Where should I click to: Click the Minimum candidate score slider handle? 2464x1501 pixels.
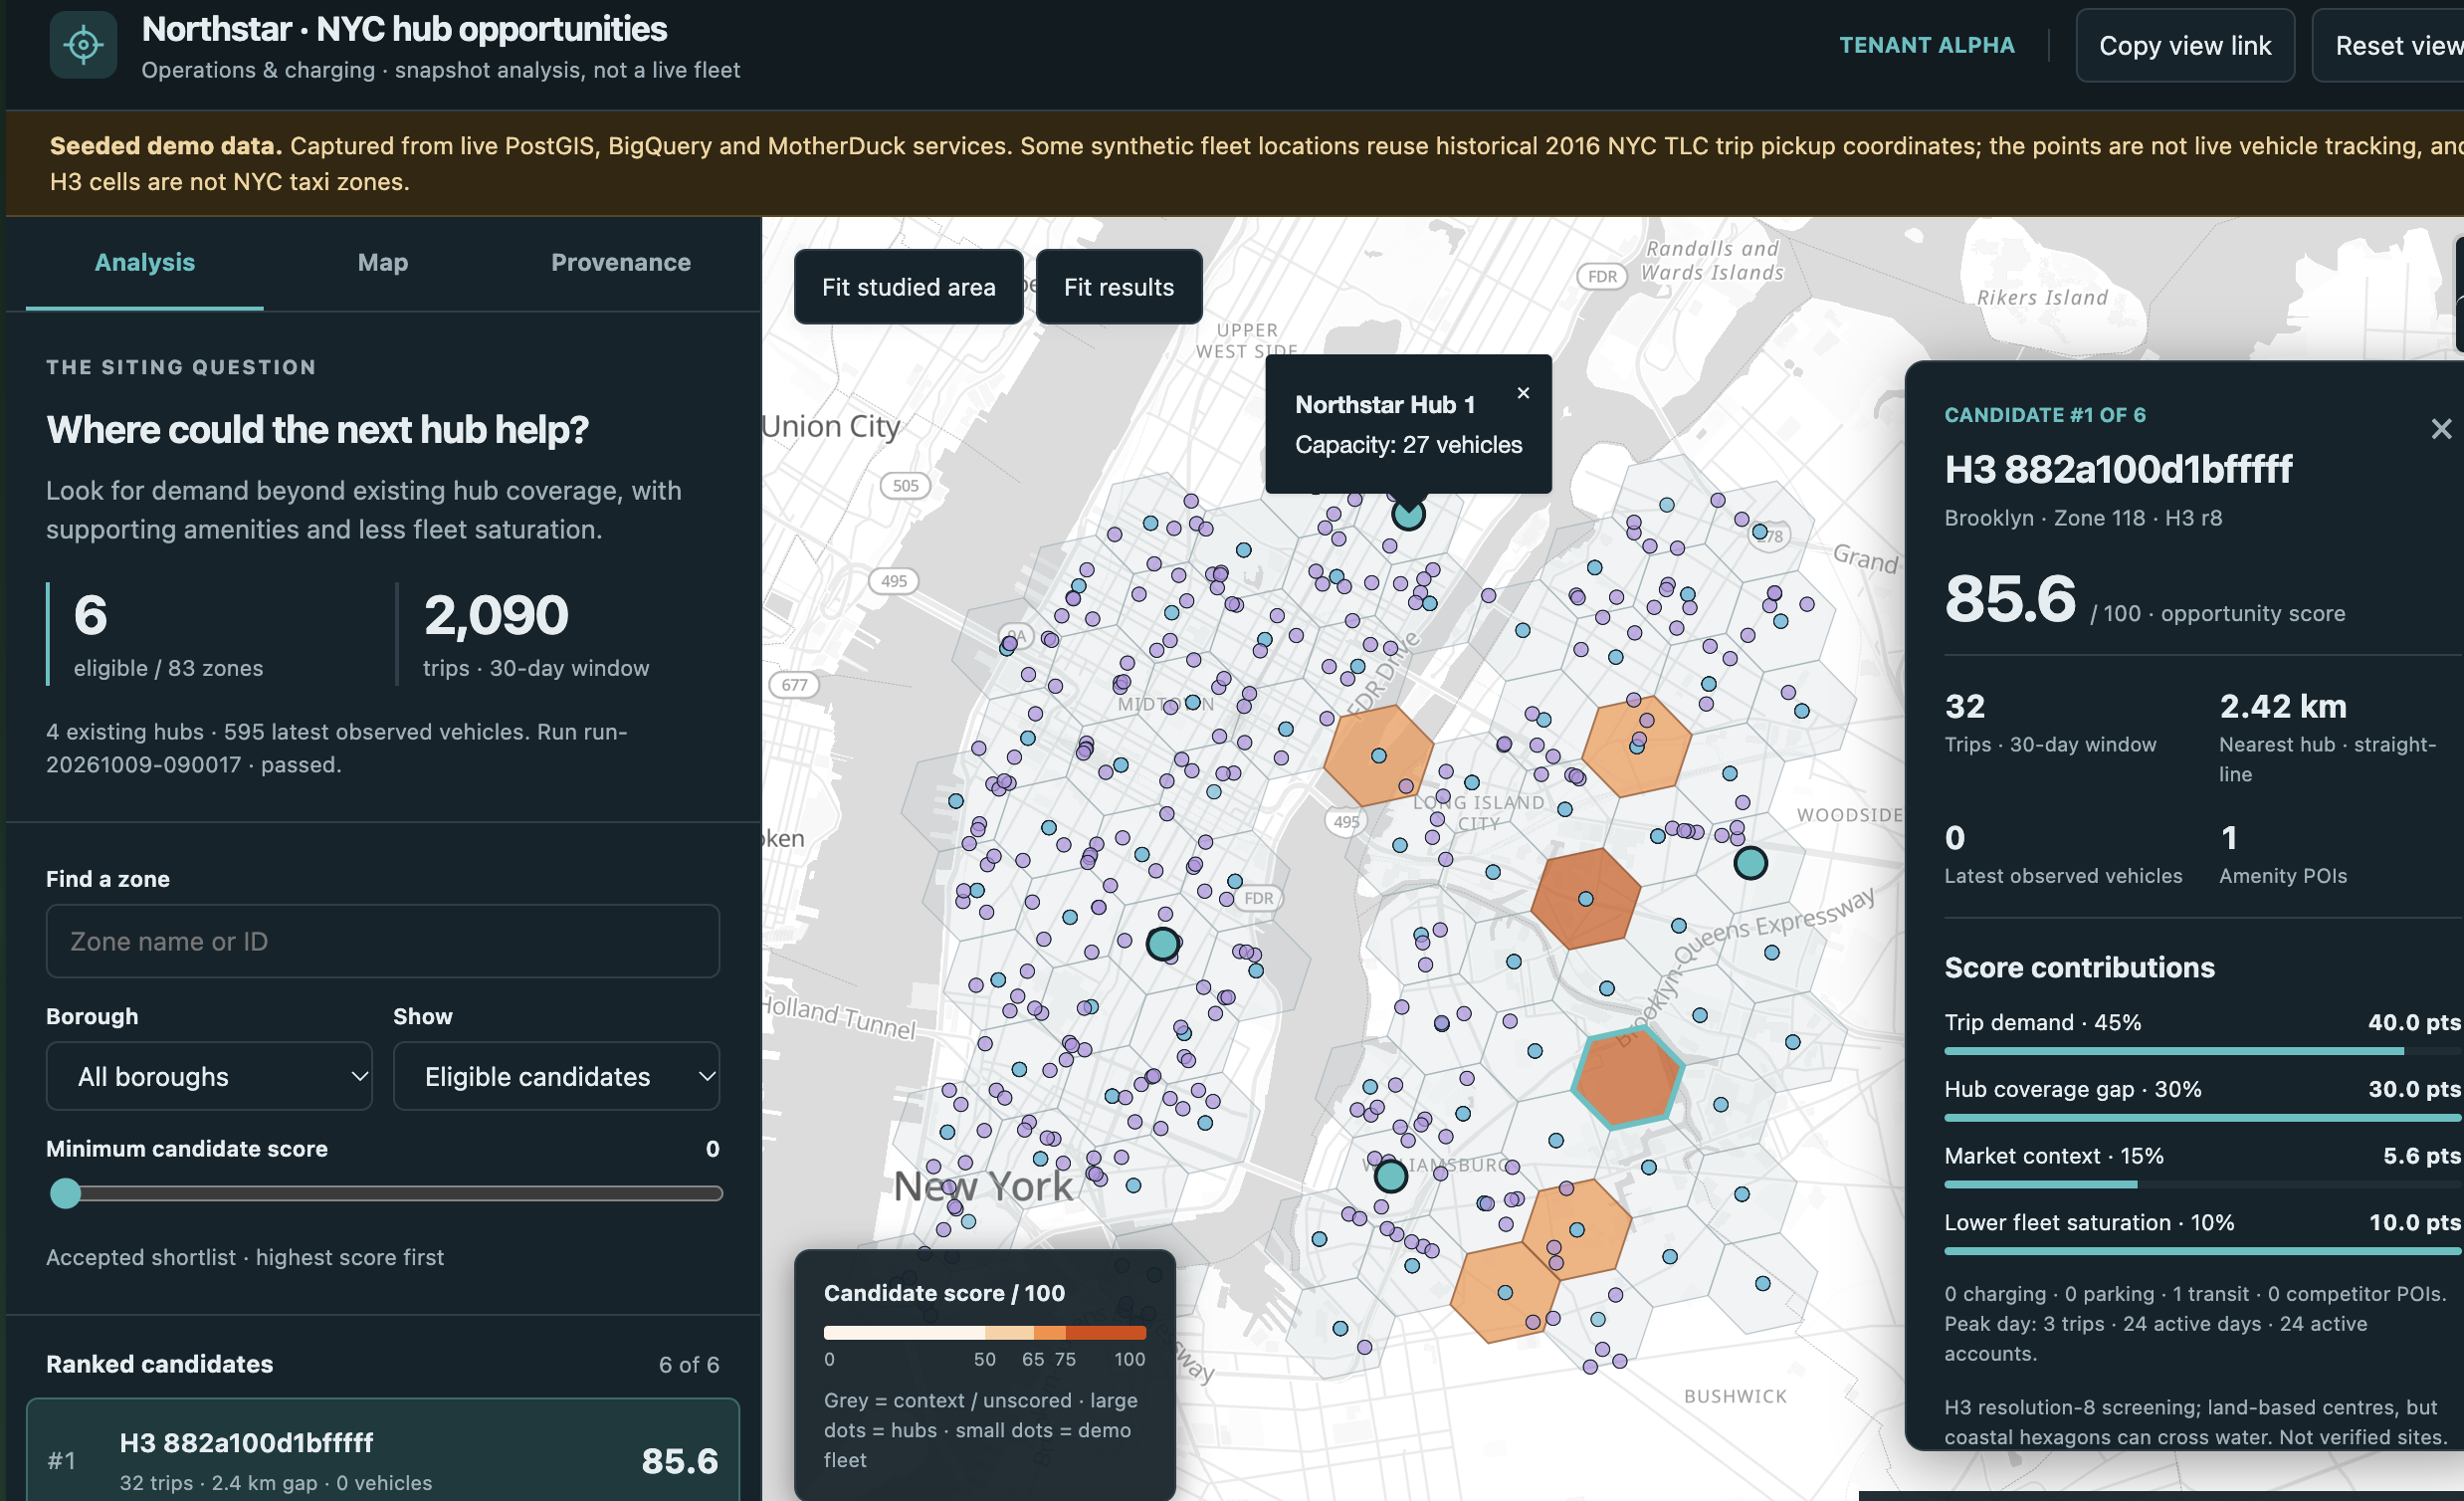[x=66, y=1193]
